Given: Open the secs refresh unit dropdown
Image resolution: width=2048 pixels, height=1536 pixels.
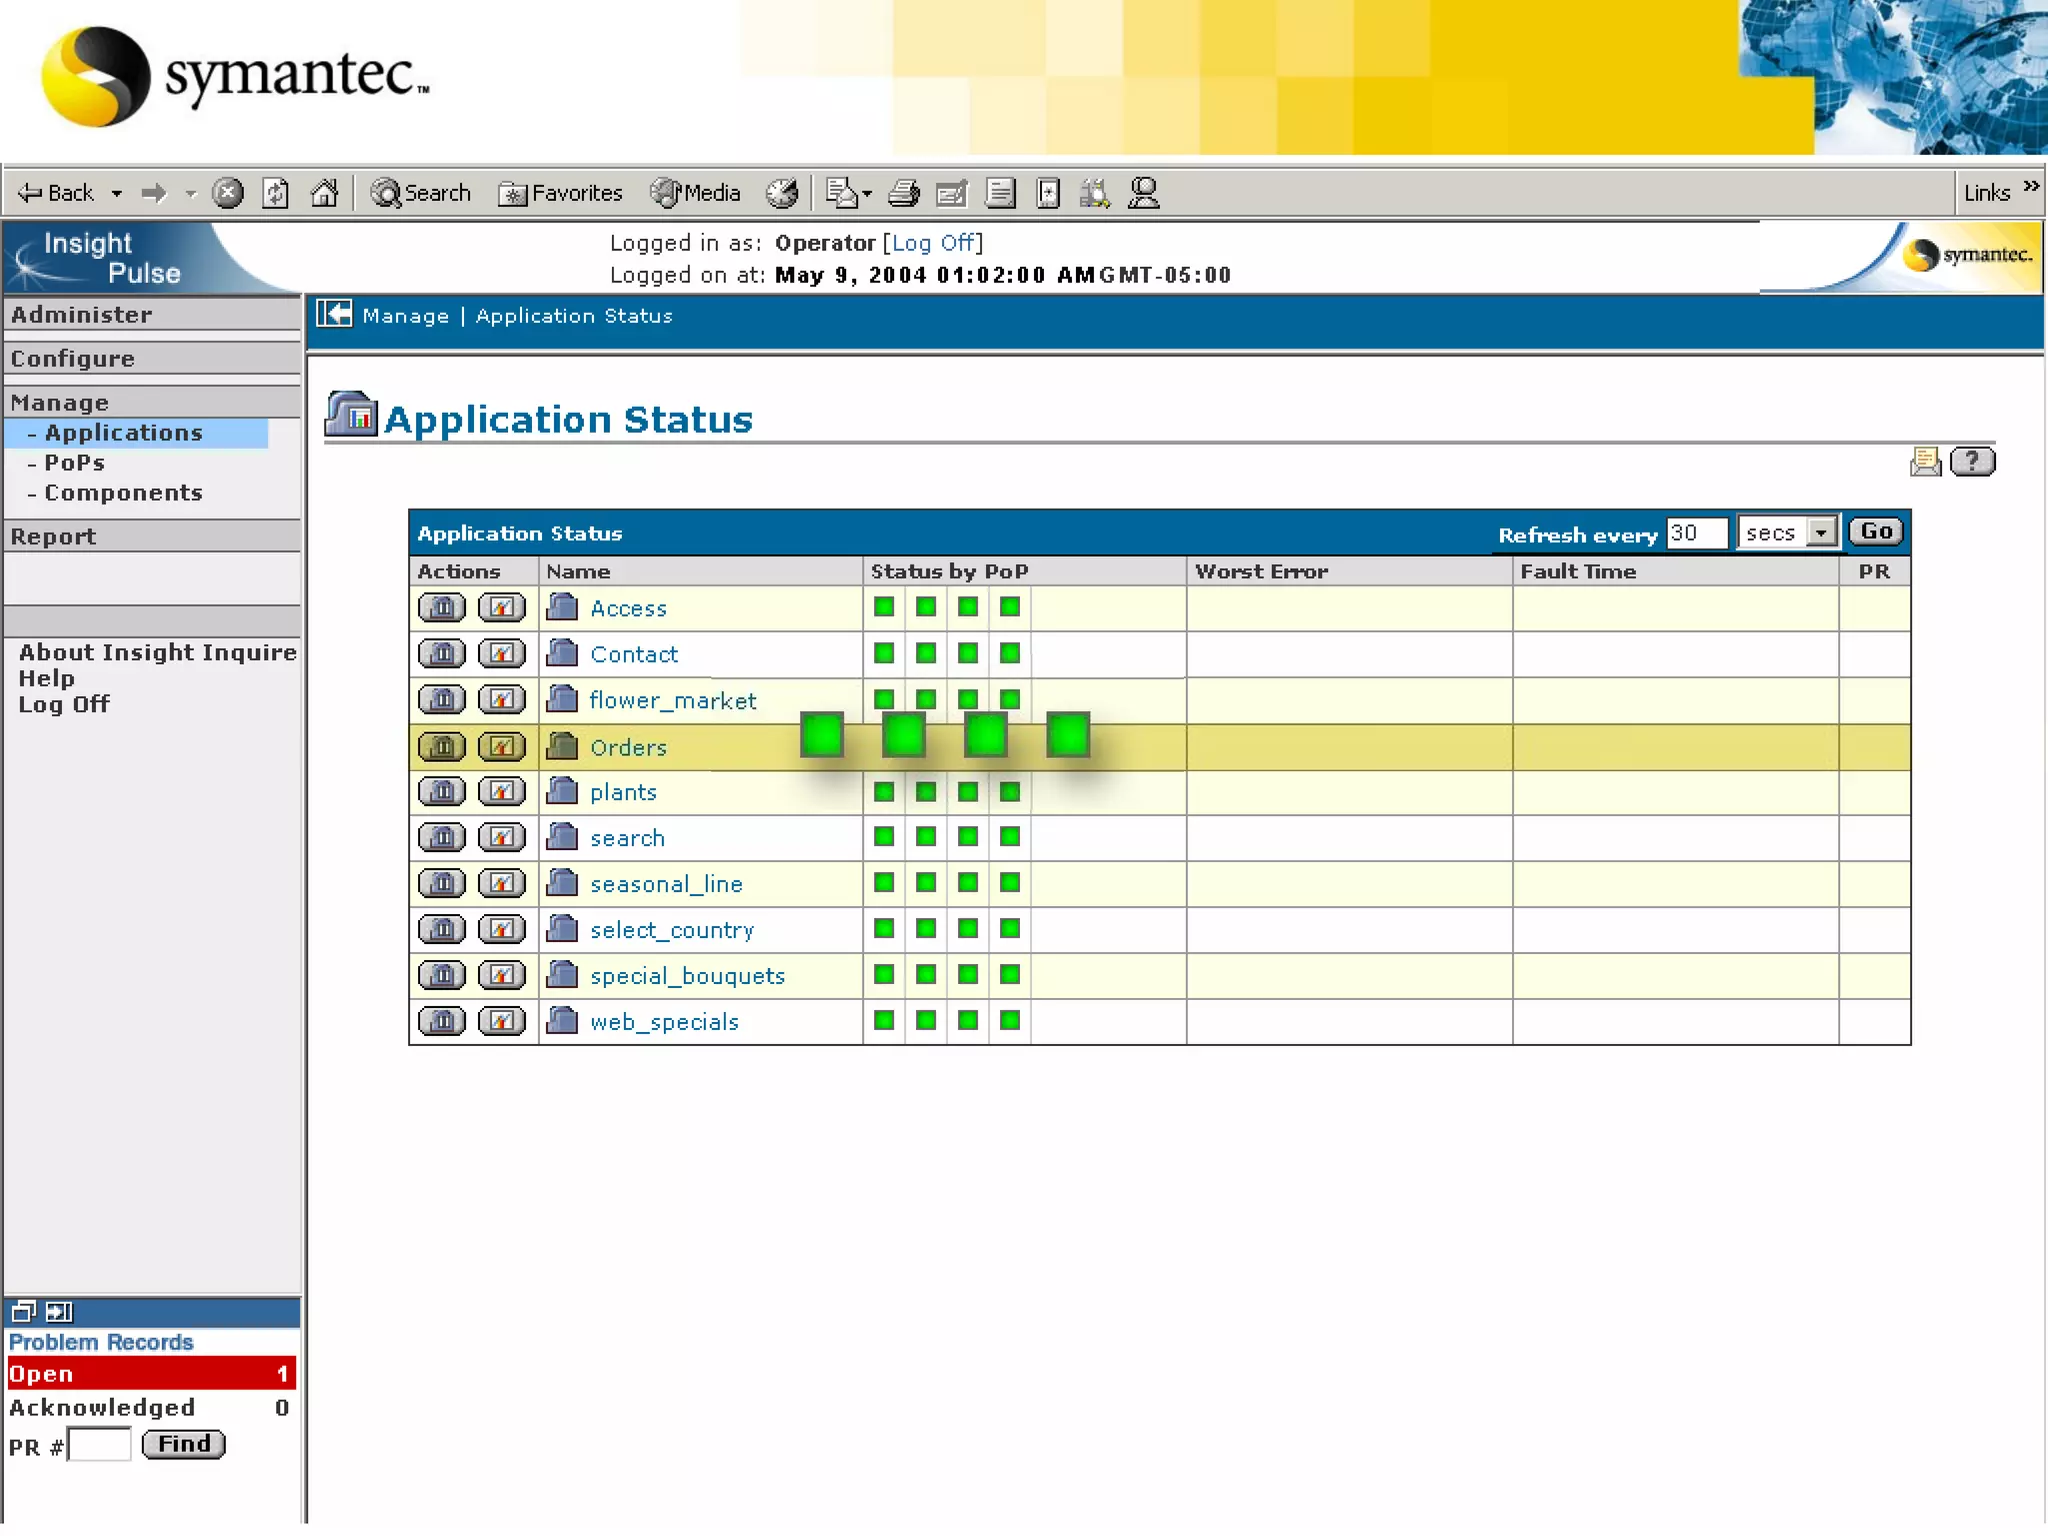Looking at the screenshot, I should (1821, 533).
